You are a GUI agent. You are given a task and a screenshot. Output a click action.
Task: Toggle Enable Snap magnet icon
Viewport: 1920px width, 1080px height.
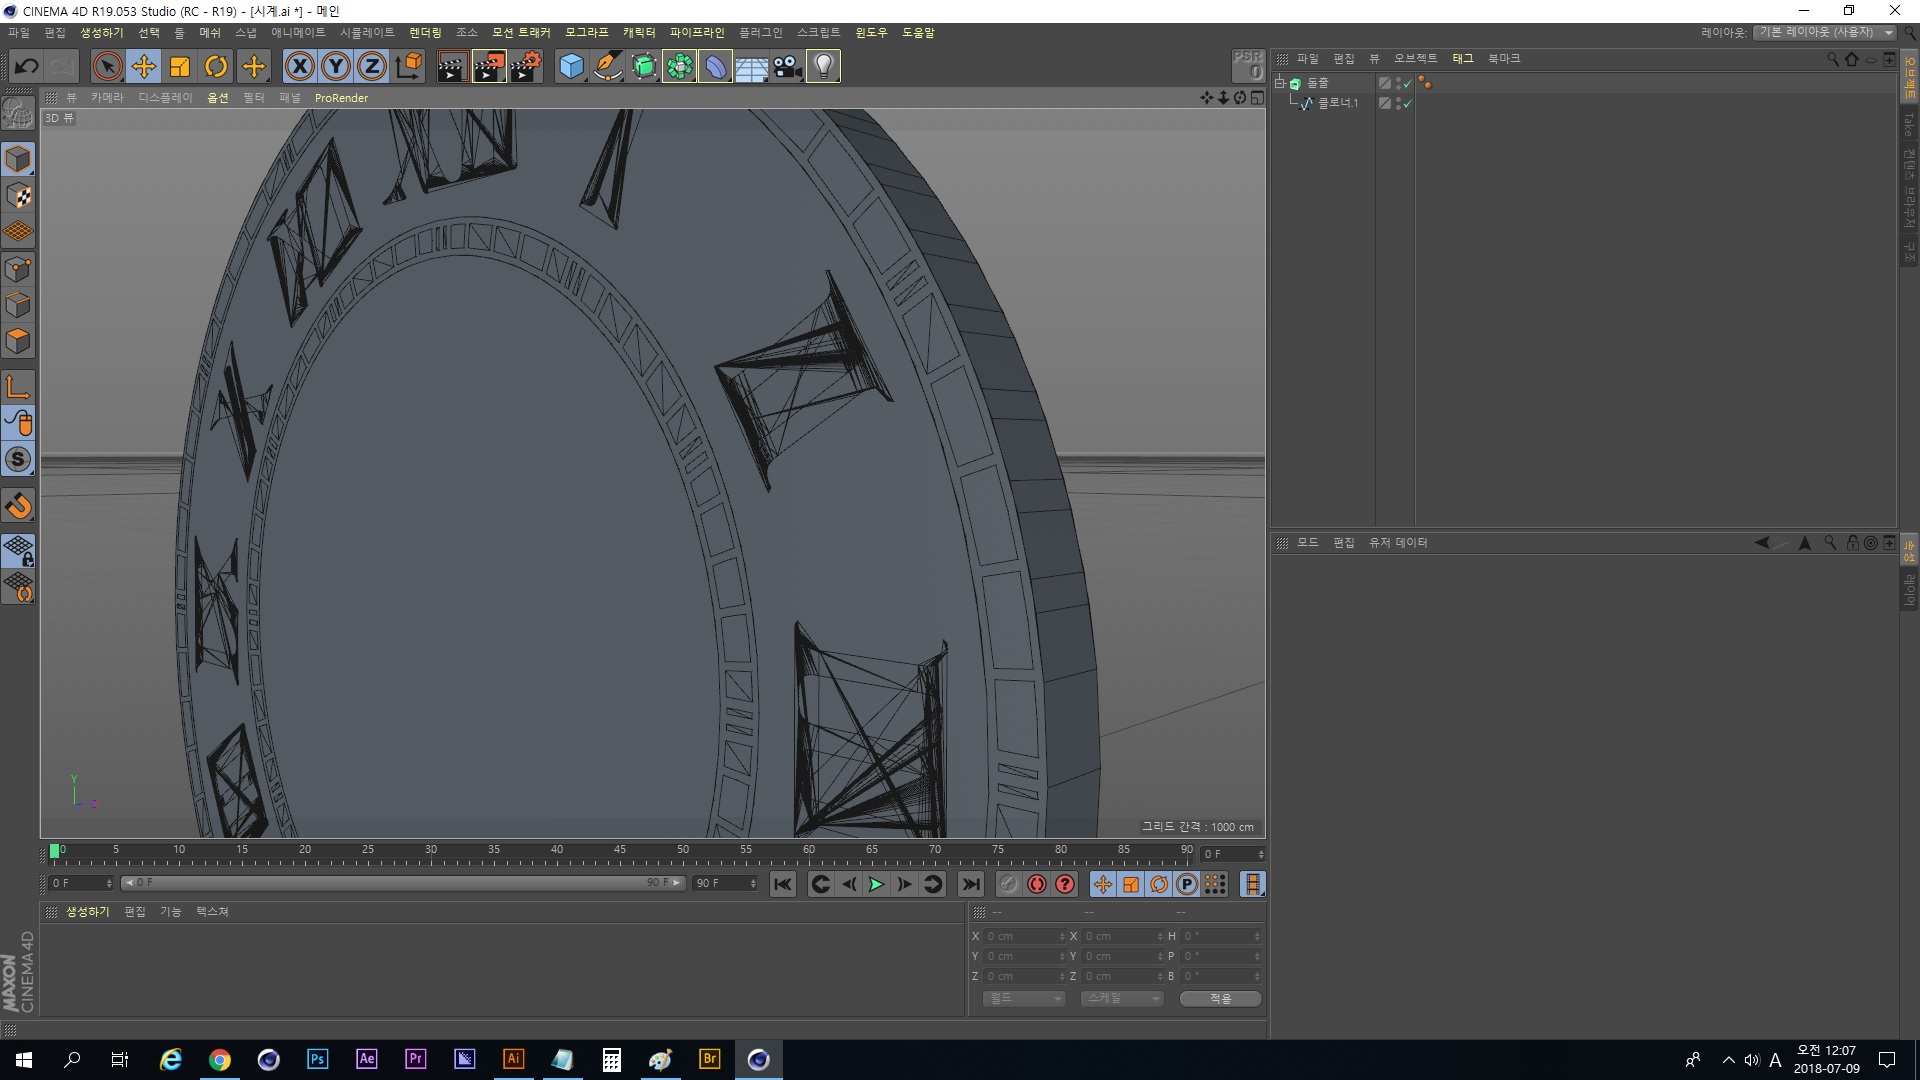click(x=18, y=506)
